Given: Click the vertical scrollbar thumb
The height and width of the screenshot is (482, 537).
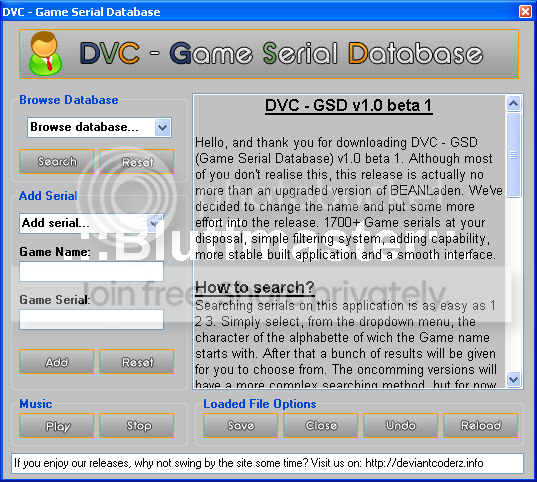Looking at the screenshot, I should tap(513, 155).
